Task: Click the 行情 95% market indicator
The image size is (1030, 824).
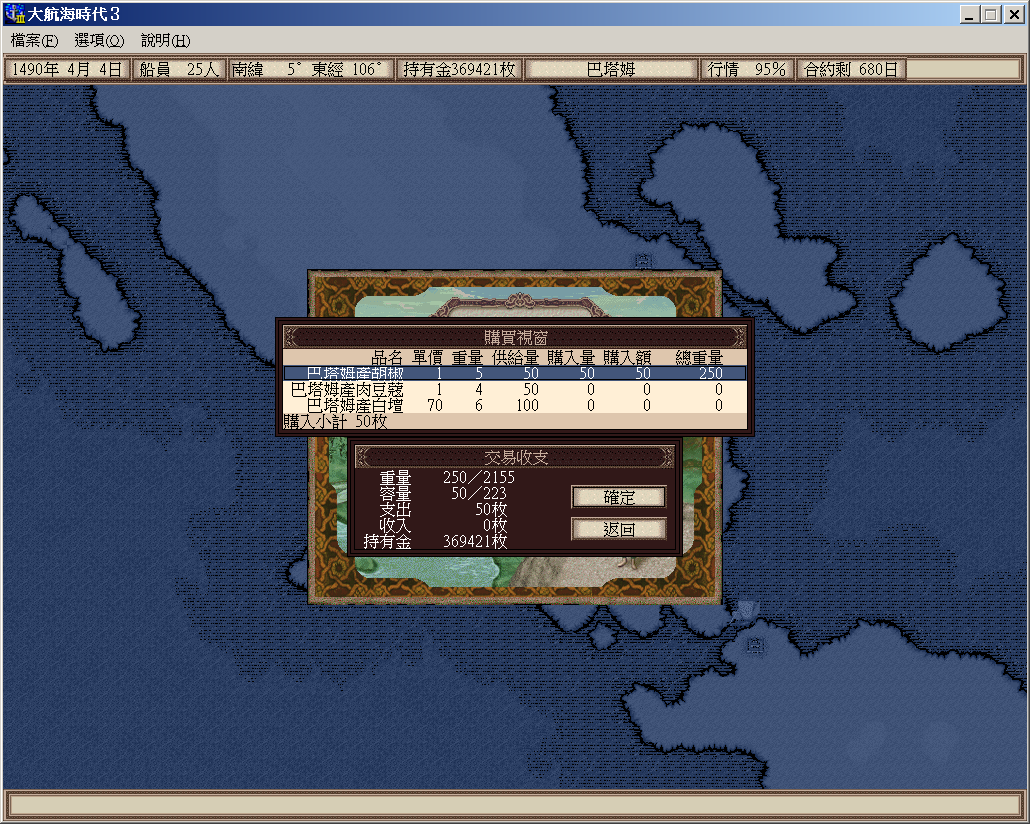Action: click(x=747, y=70)
